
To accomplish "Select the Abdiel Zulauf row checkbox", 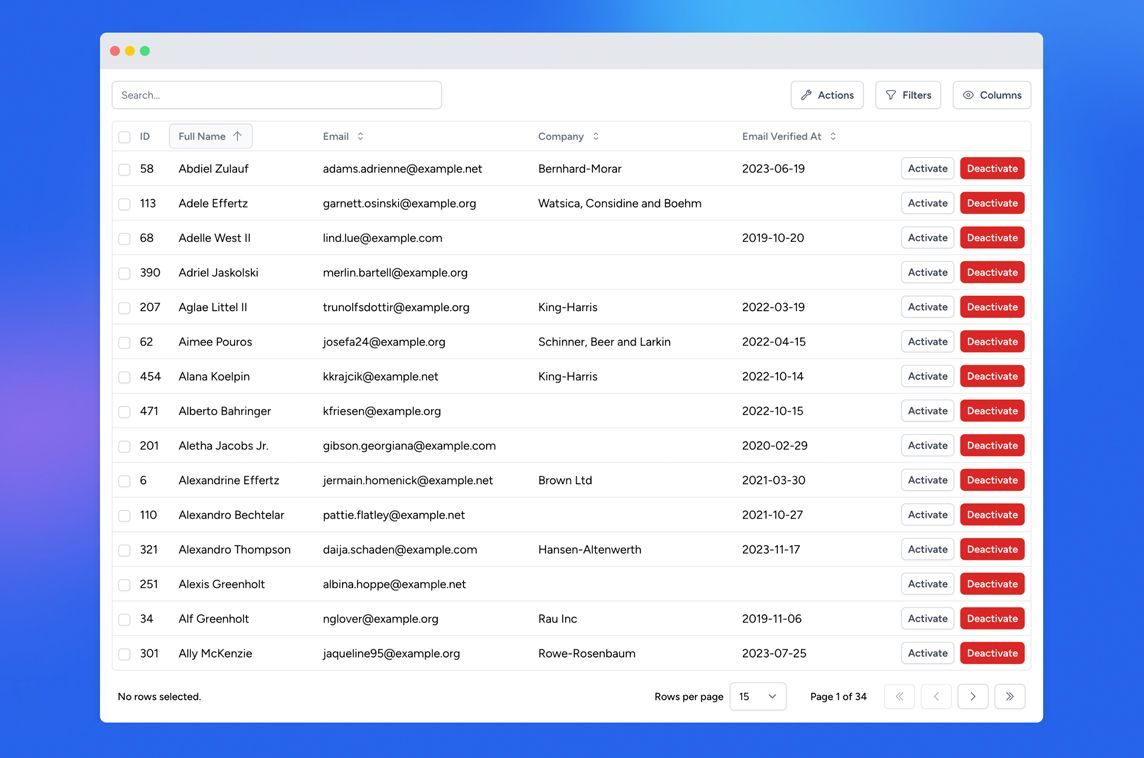I will pyautogui.click(x=124, y=169).
